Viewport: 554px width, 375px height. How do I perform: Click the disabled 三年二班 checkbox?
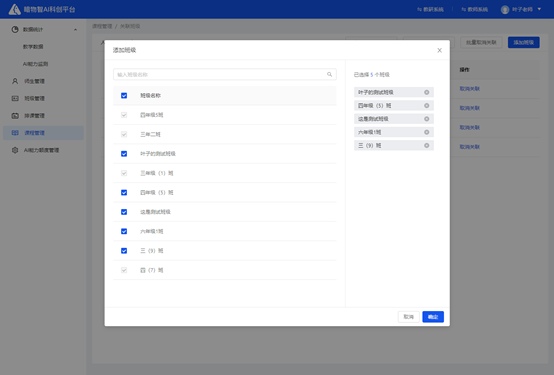(x=124, y=134)
